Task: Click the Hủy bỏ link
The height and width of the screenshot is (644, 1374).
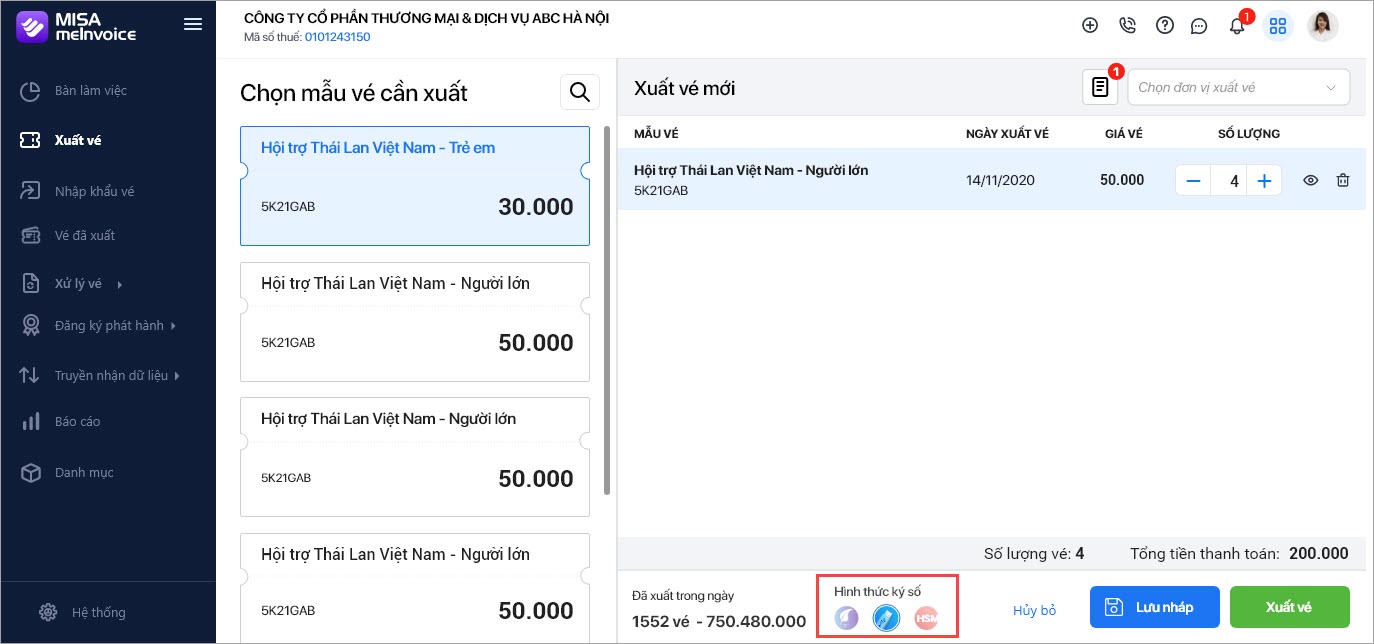Action: click(1034, 609)
